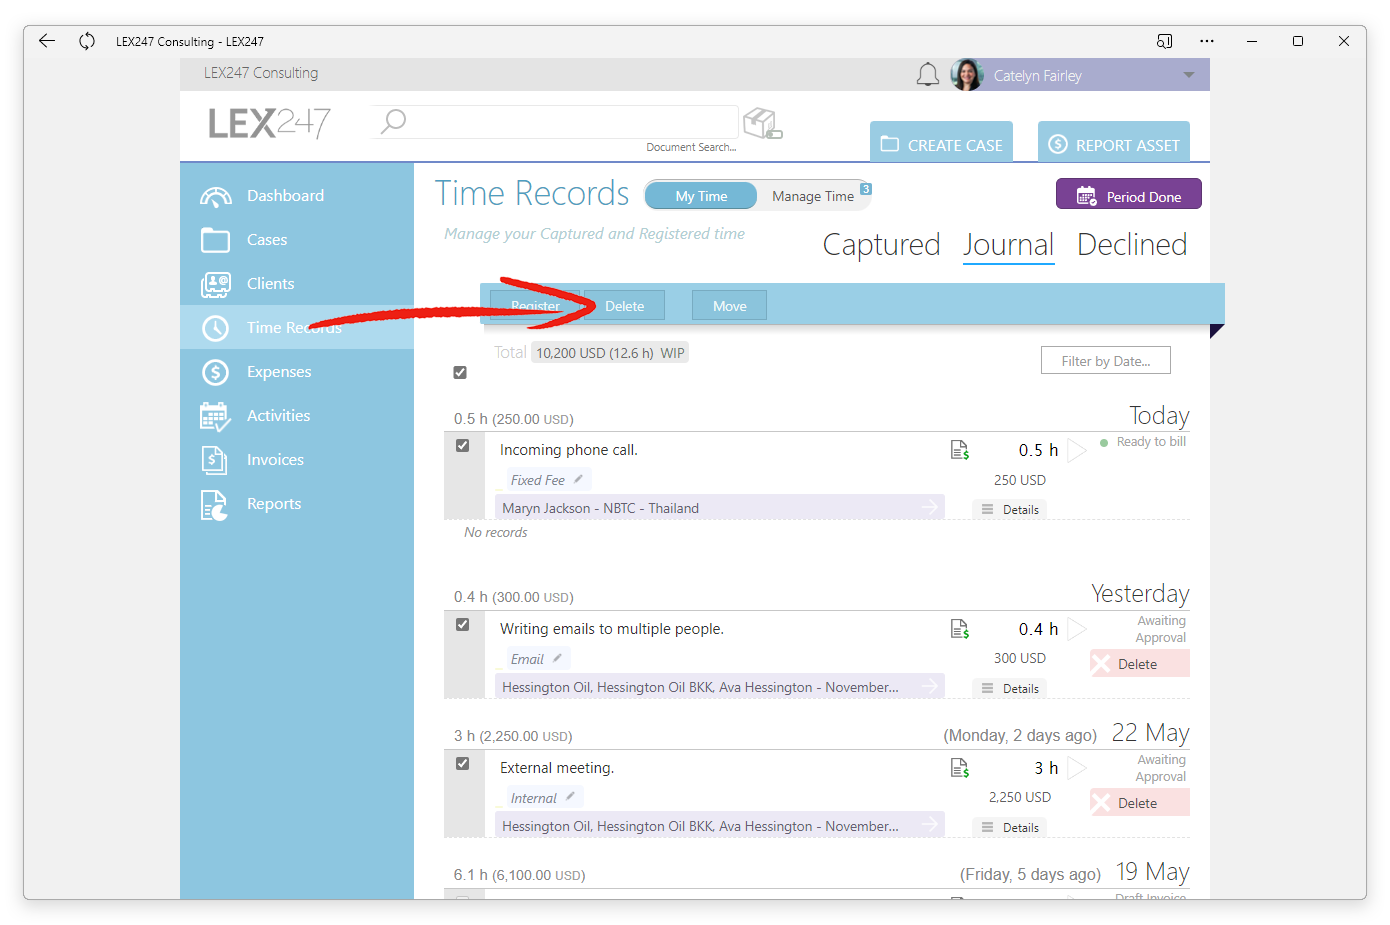The height and width of the screenshot is (925, 1390).
Task: Switch to the Captured tab
Action: (x=881, y=245)
